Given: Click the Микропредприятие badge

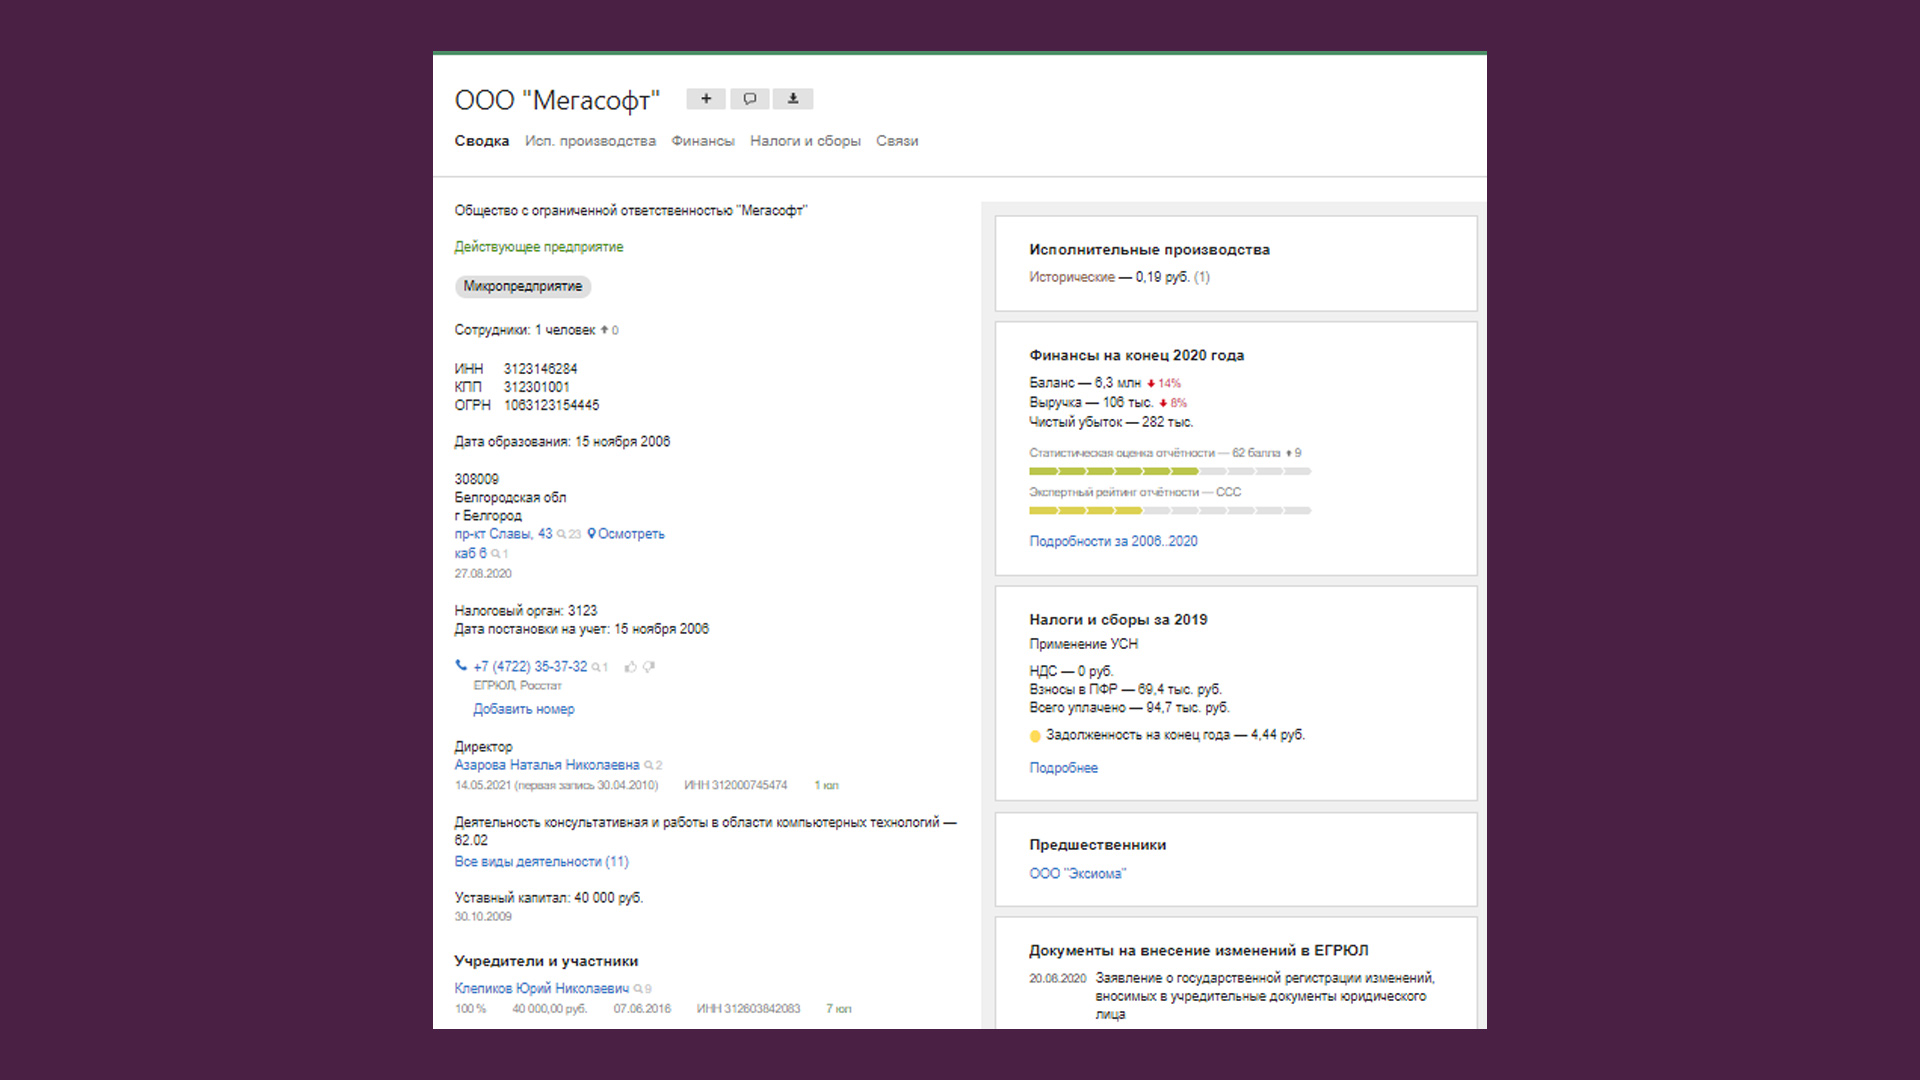Looking at the screenshot, I should click(x=523, y=287).
